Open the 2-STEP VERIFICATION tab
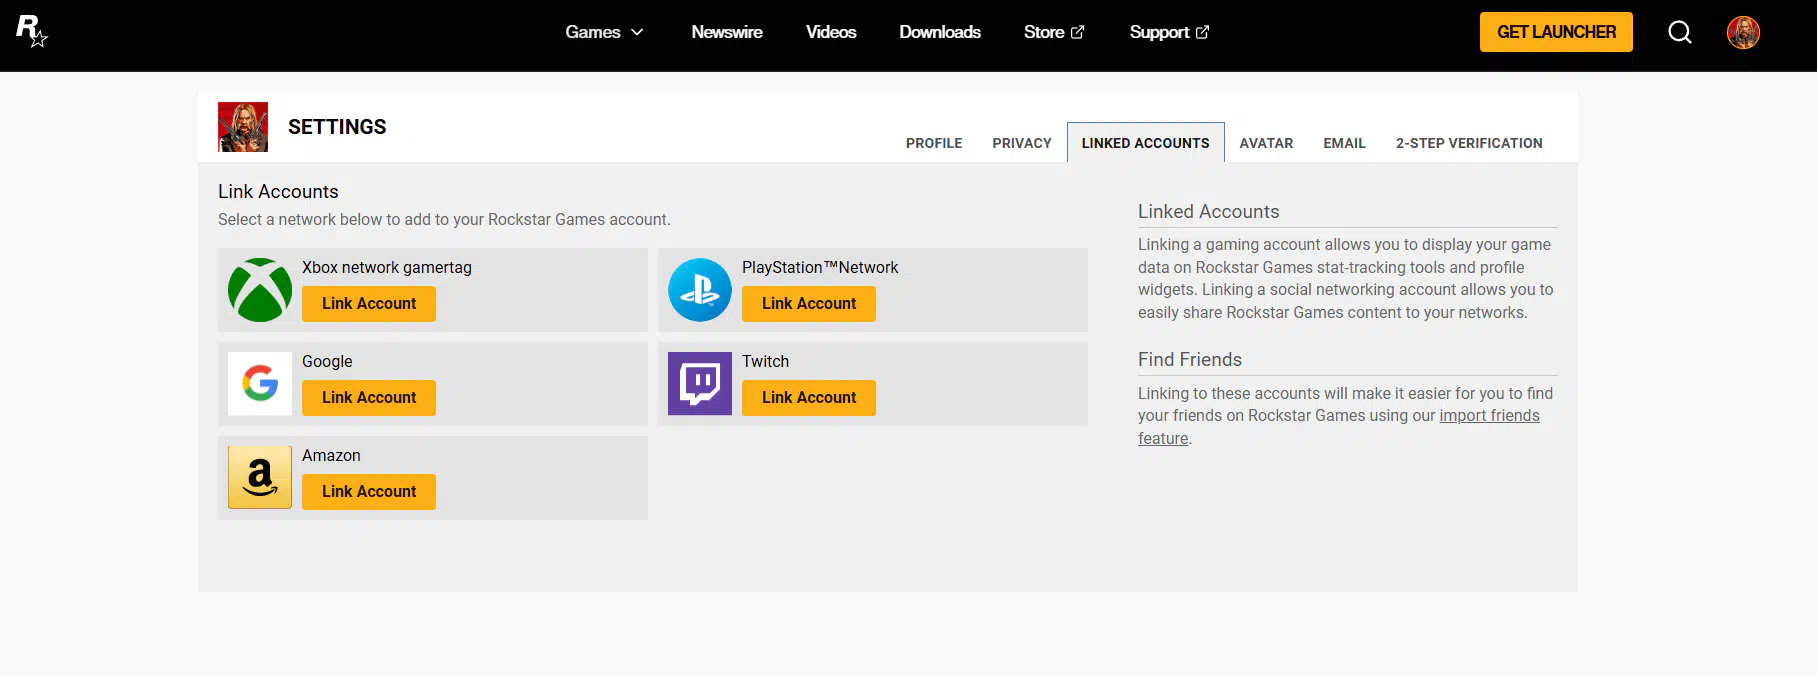 click(1469, 143)
